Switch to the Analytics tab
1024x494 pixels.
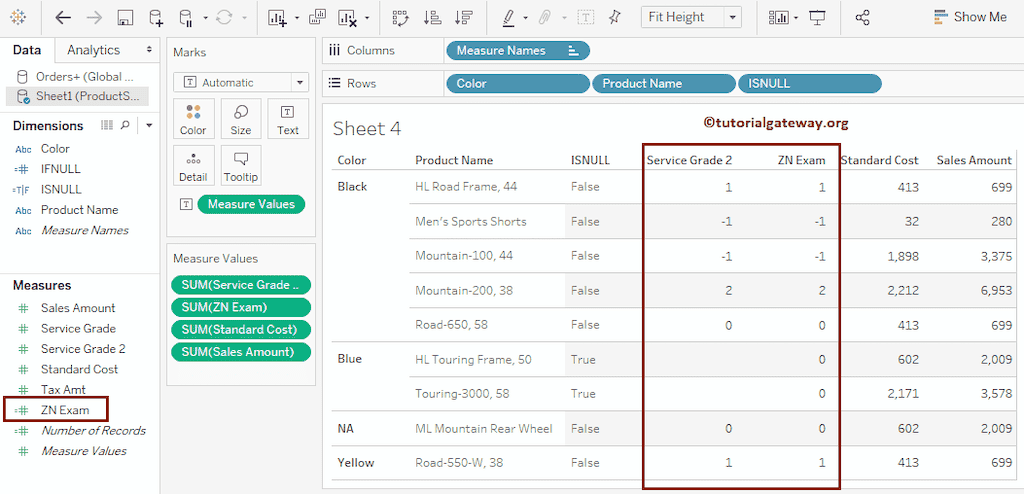[x=93, y=50]
